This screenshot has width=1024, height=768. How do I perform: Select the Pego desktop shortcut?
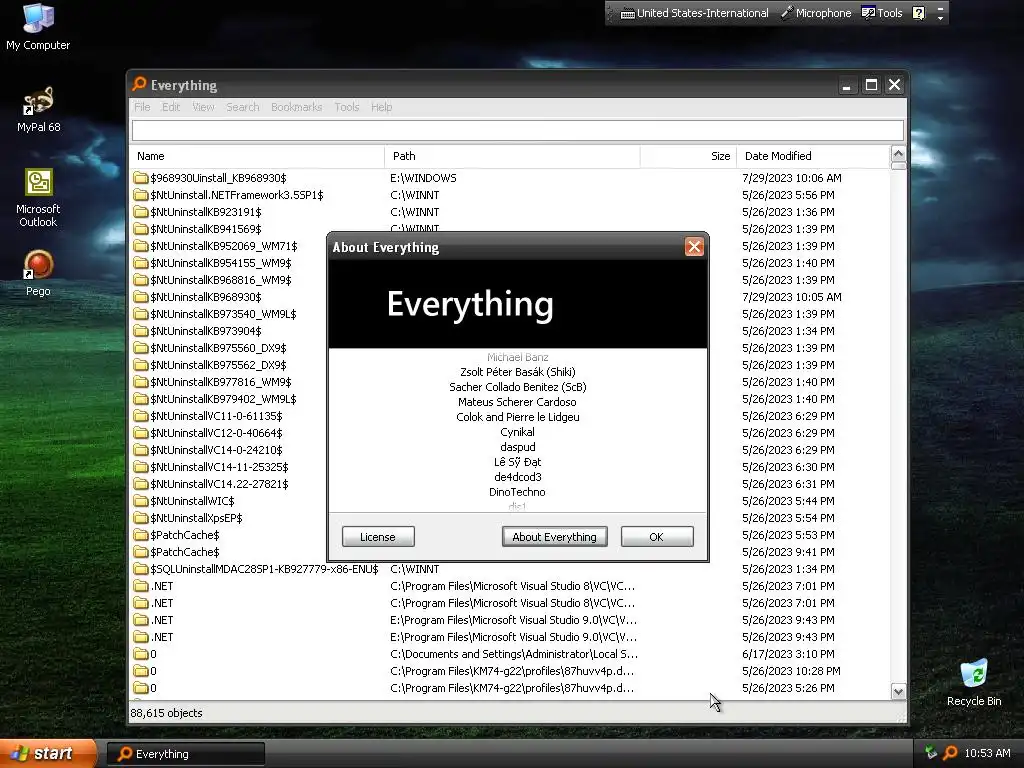[x=38, y=273]
